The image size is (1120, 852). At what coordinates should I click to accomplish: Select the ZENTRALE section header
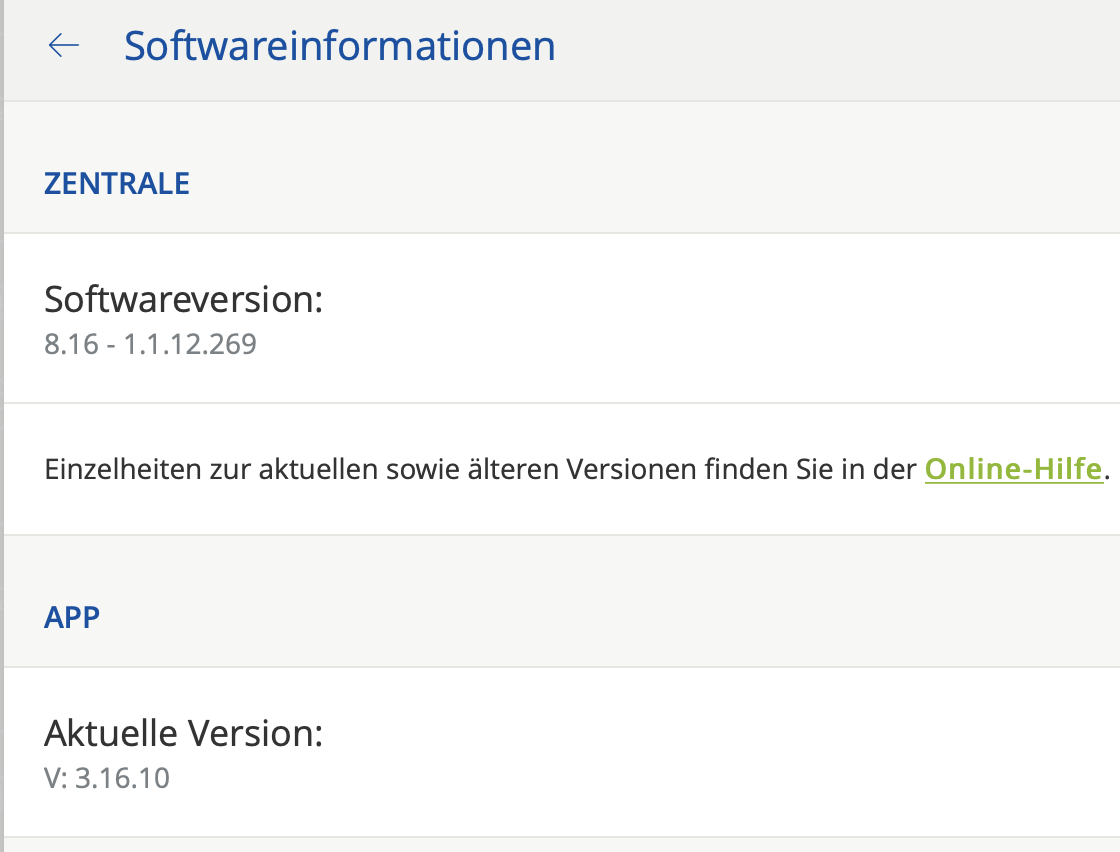[117, 184]
